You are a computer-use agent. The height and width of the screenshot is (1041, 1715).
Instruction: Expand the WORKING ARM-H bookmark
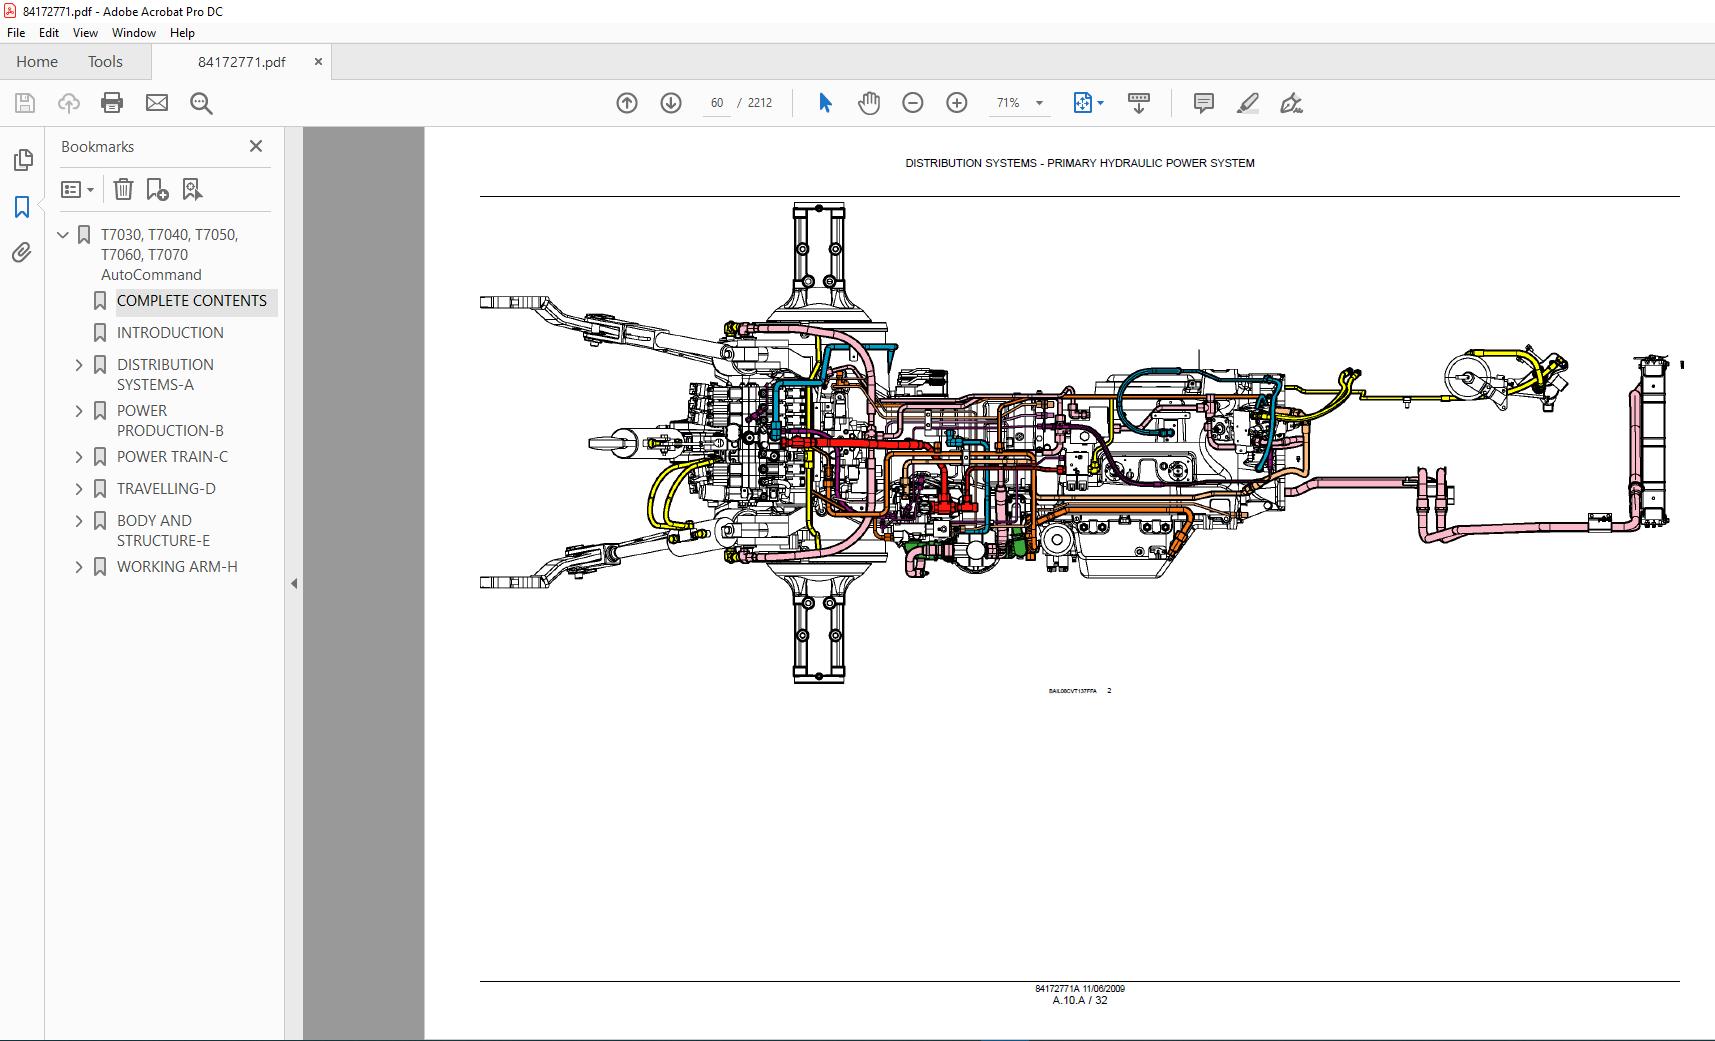(x=79, y=567)
